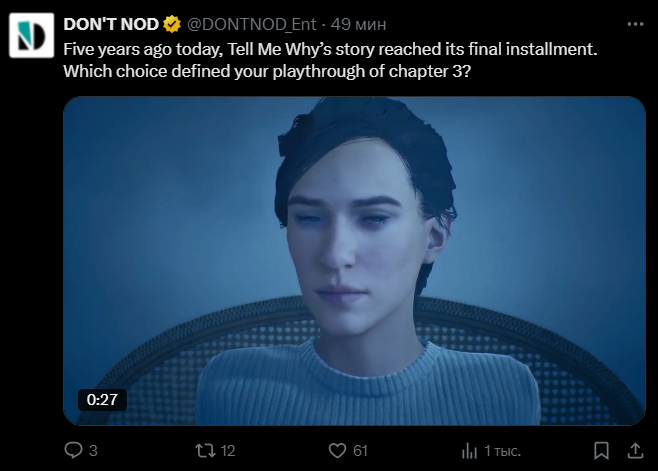Click the question about chapter 3

267,71
